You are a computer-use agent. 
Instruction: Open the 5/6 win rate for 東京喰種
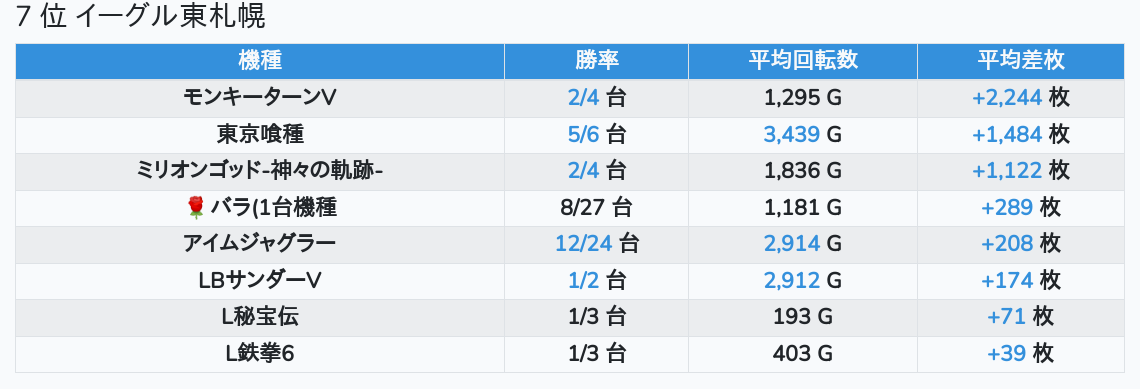point(583,135)
